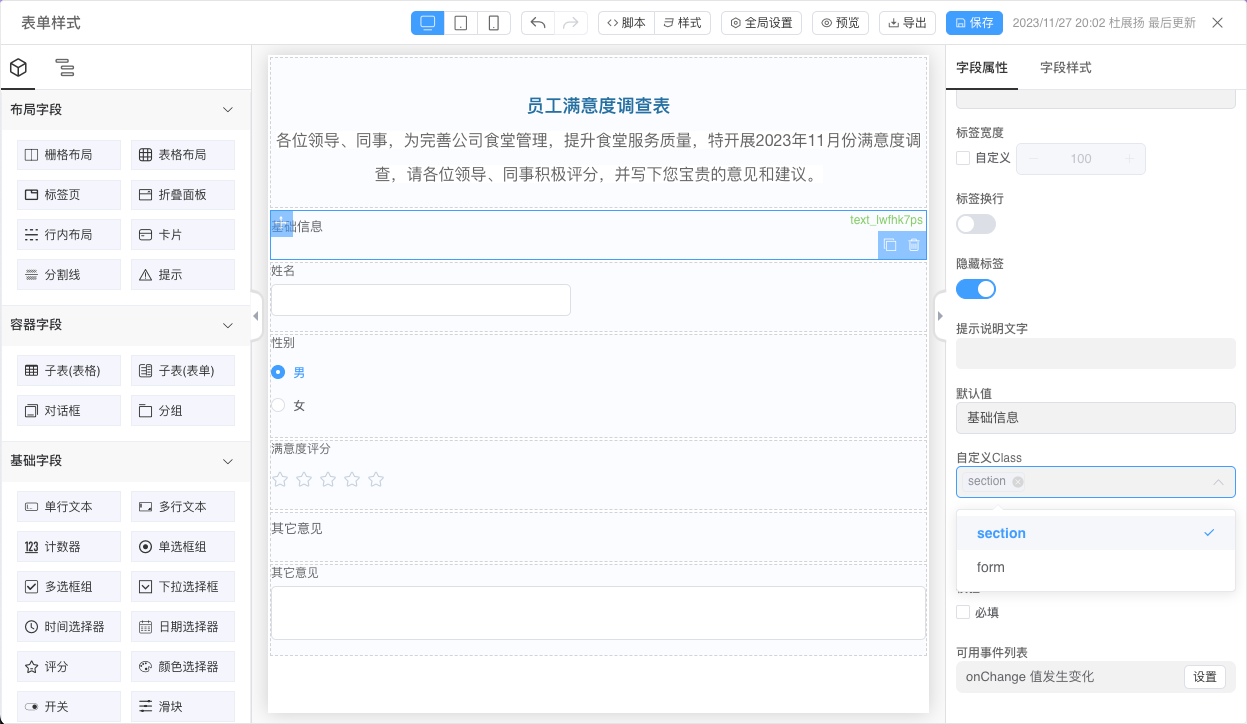
Task: Copy the selected 基础信息 field
Action: click(889, 245)
